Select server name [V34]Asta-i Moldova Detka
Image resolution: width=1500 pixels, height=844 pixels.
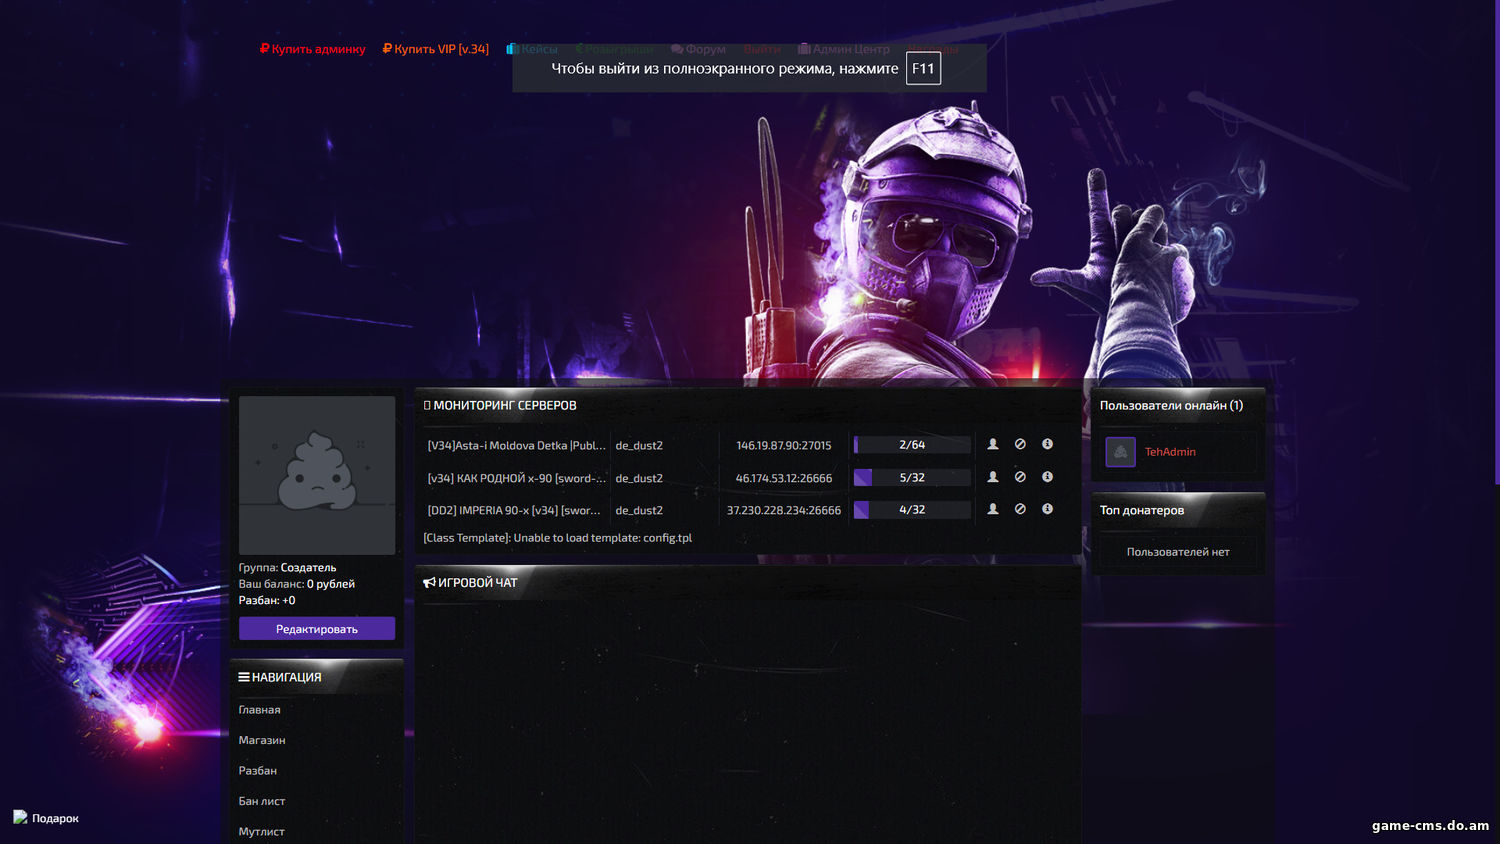click(516, 445)
